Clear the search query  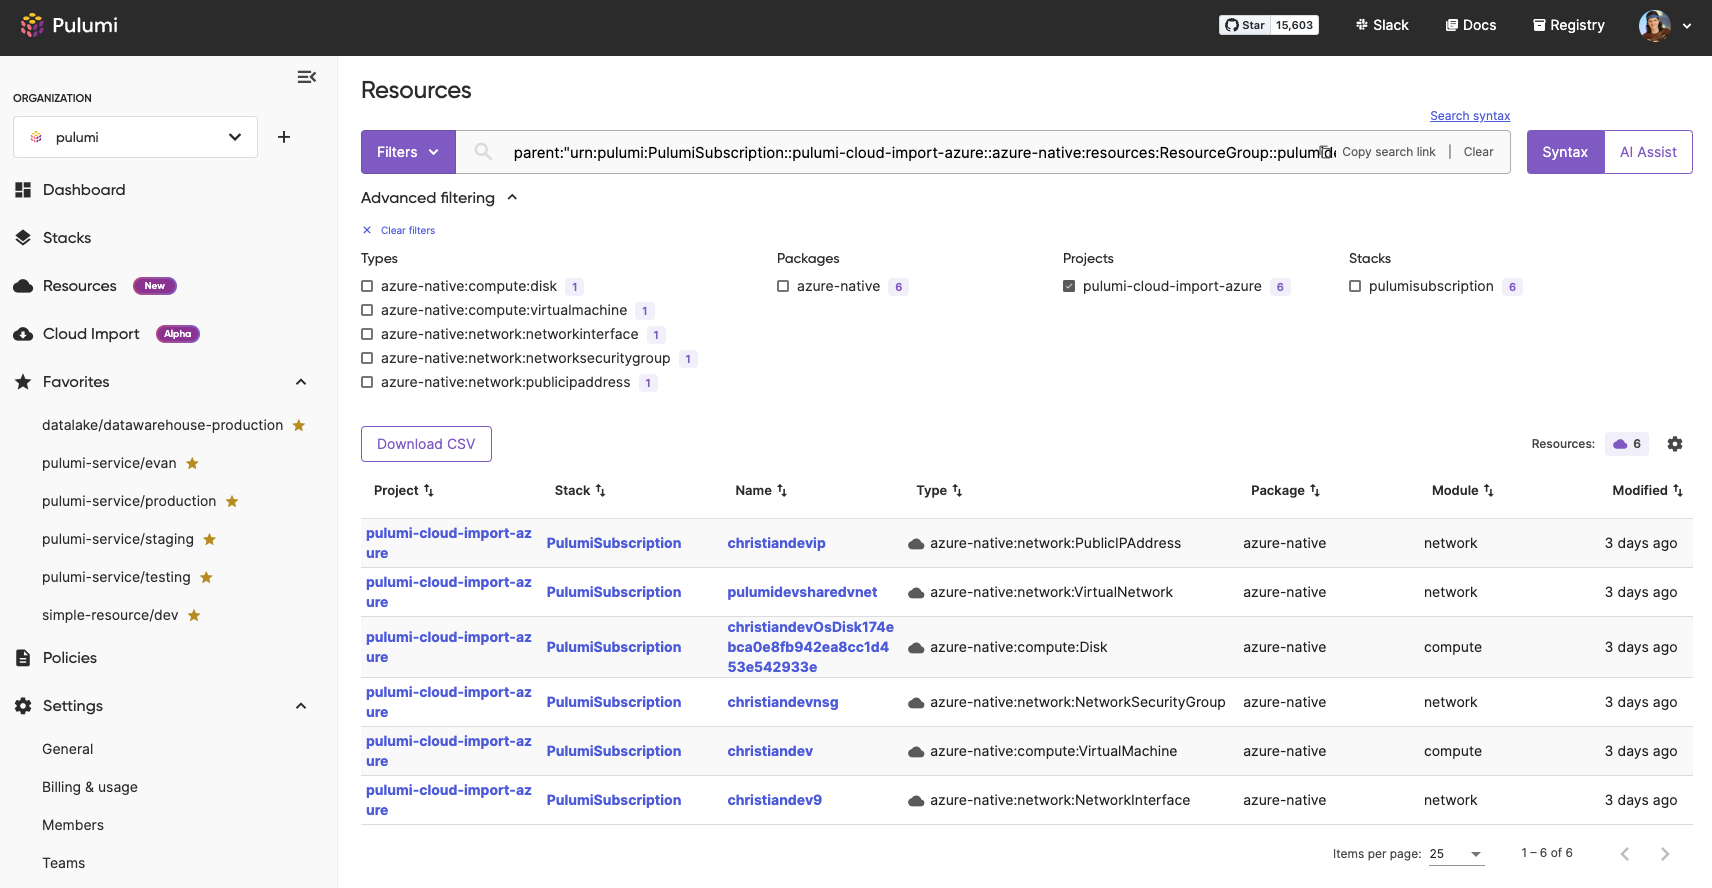click(x=1478, y=152)
